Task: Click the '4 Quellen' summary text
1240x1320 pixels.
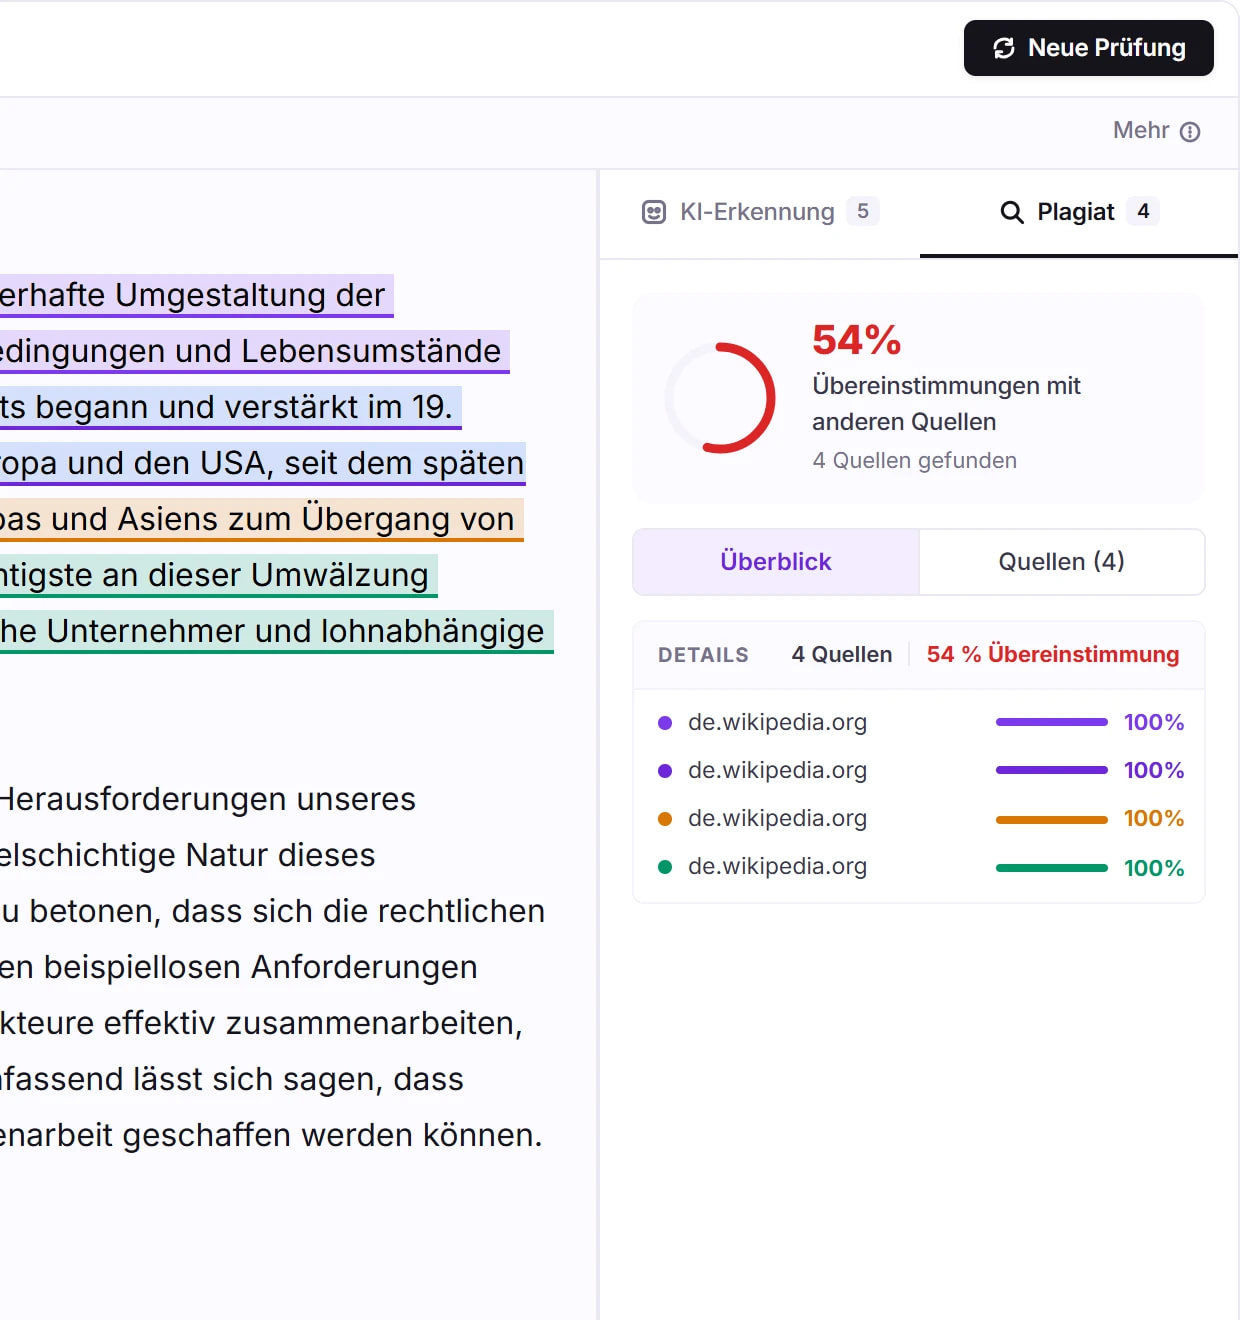Action: (x=842, y=655)
